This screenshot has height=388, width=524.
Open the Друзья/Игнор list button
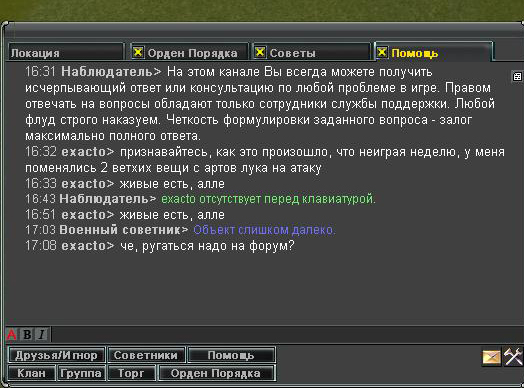(x=56, y=355)
